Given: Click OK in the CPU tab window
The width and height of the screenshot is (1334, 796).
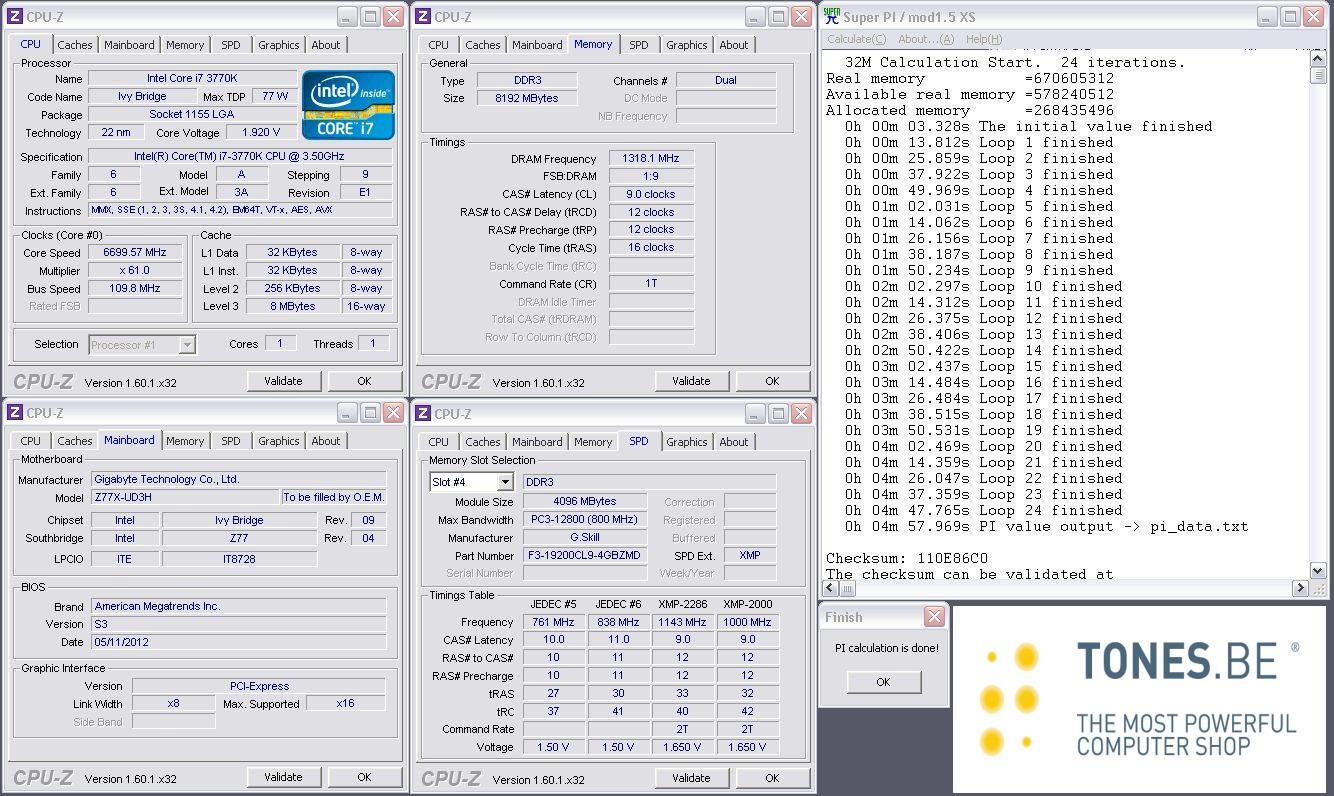Looking at the screenshot, I should [364, 381].
